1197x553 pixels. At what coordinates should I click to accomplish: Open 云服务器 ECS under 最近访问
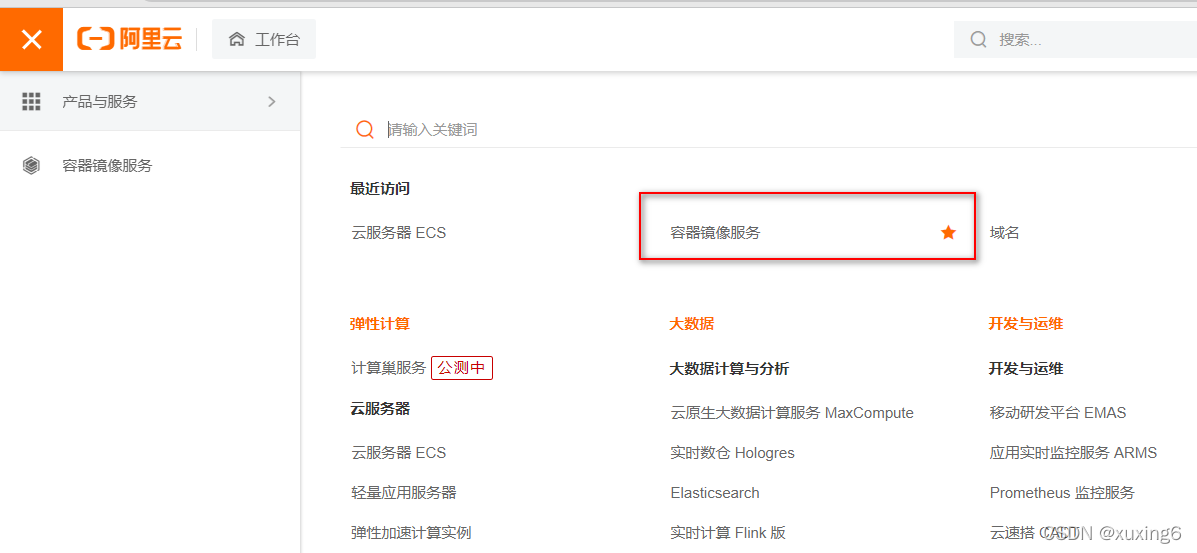[398, 233]
